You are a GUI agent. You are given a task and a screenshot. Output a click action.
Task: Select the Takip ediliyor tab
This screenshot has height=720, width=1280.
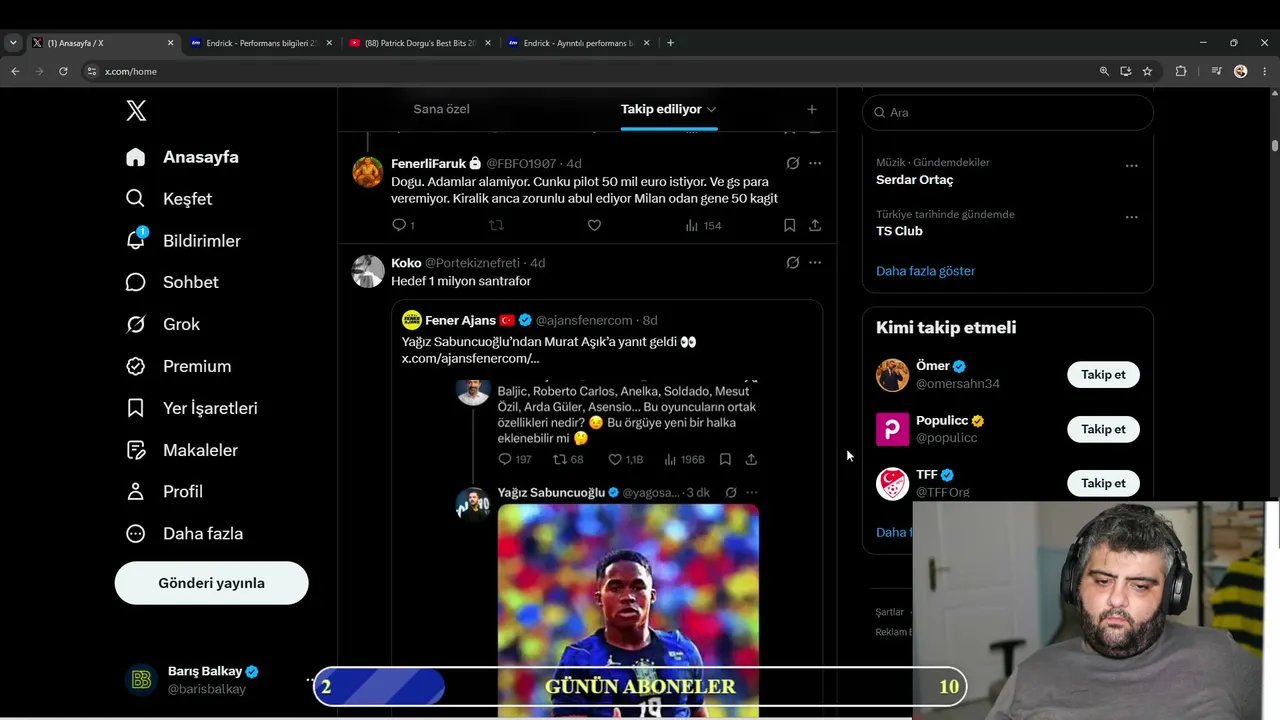(x=661, y=109)
